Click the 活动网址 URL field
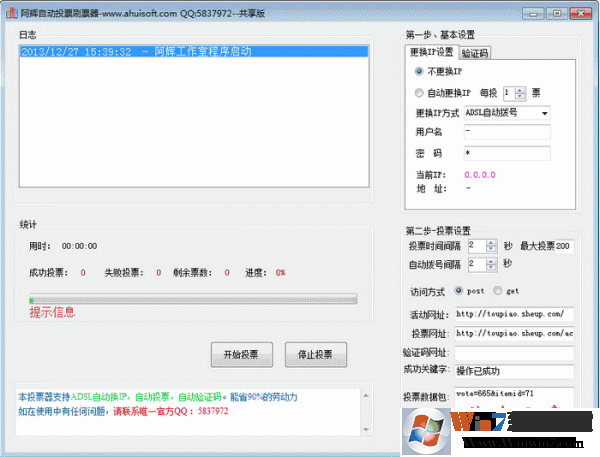The height and width of the screenshot is (457, 600). tap(513, 314)
